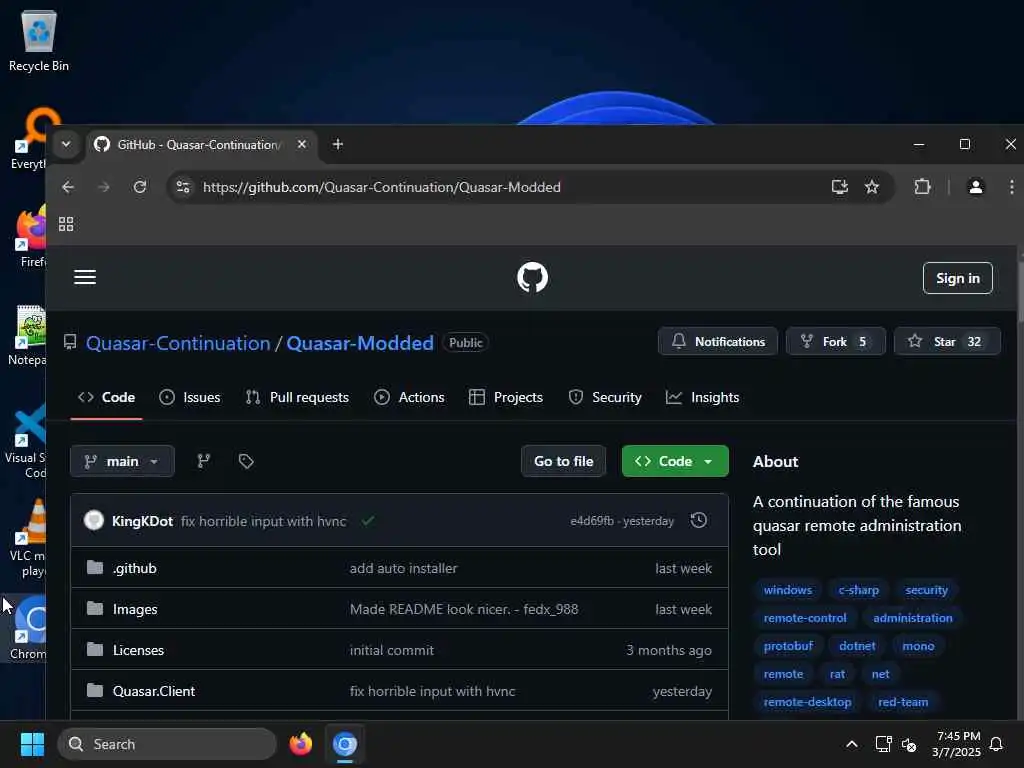Click the install app icon in address bar
This screenshot has height=768, width=1024.
[840, 187]
